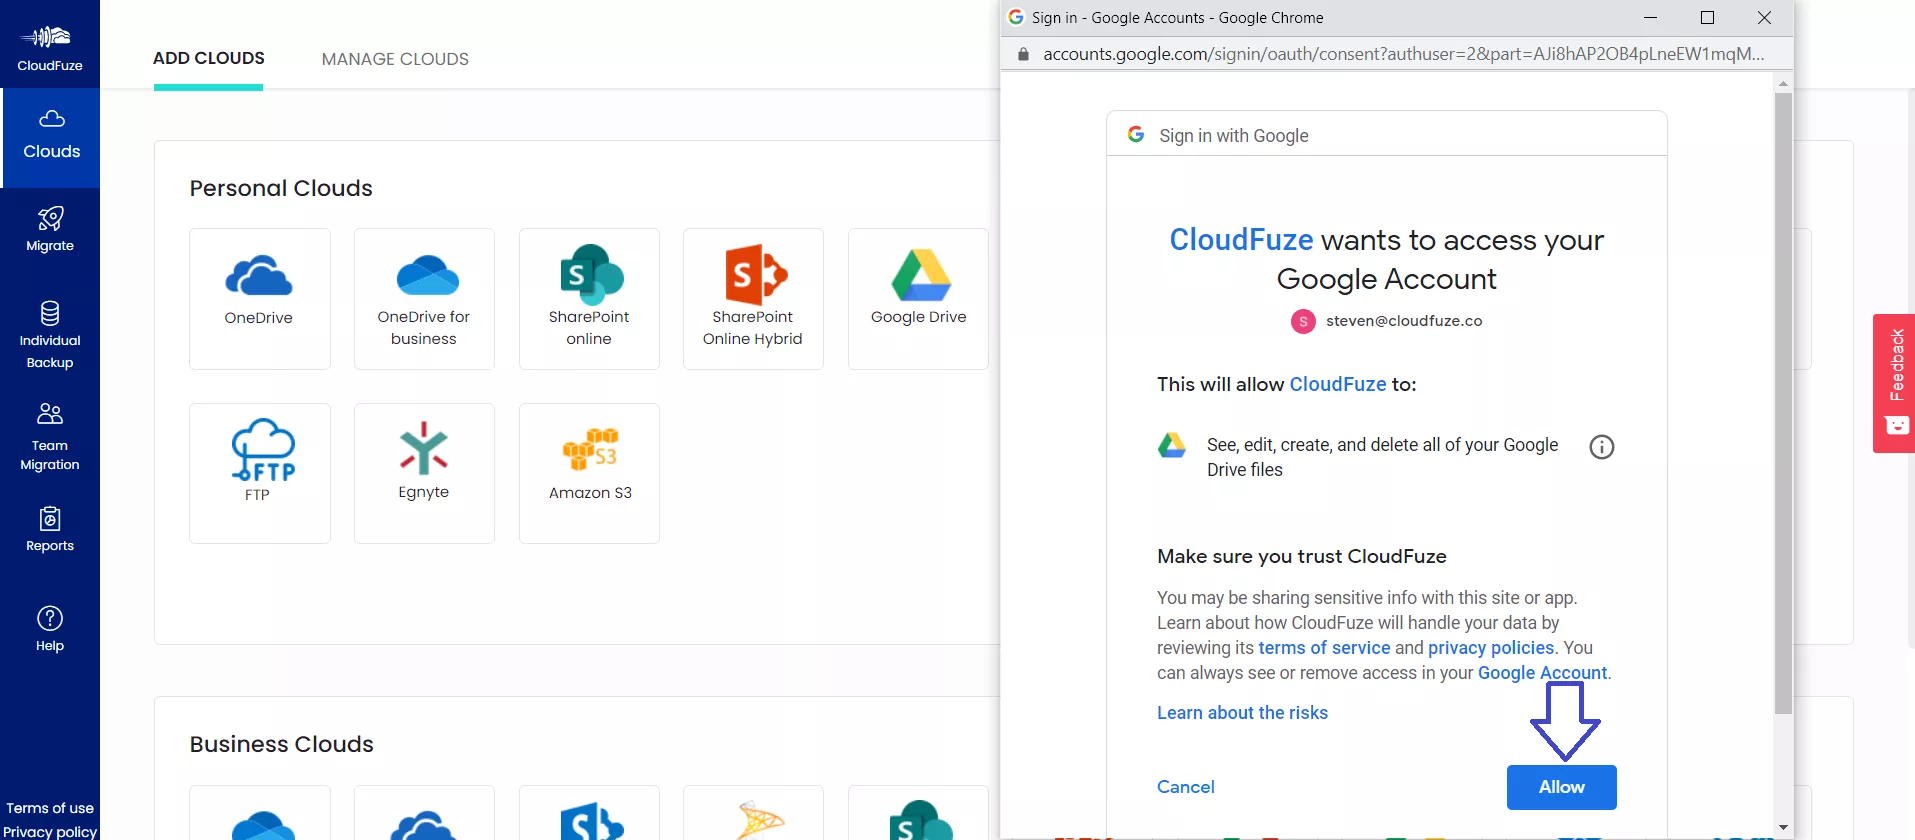Open Reports in the sidebar
Image resolution: width=1915 pixels, height=840 pixels.
[50, 530]
